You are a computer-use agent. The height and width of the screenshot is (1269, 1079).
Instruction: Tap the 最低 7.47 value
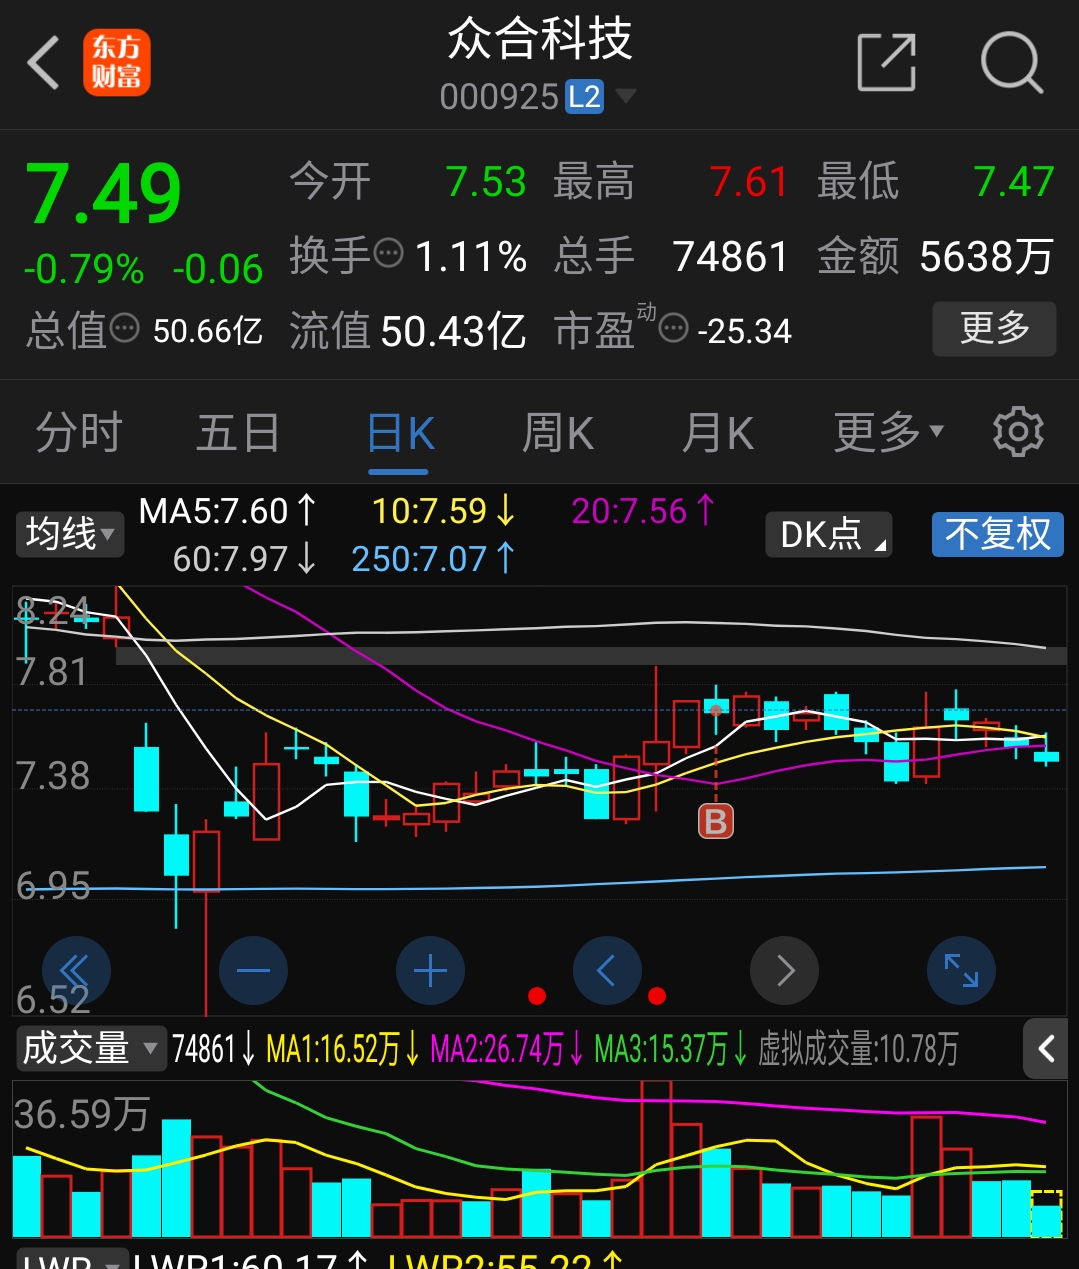click(1014, 182)
